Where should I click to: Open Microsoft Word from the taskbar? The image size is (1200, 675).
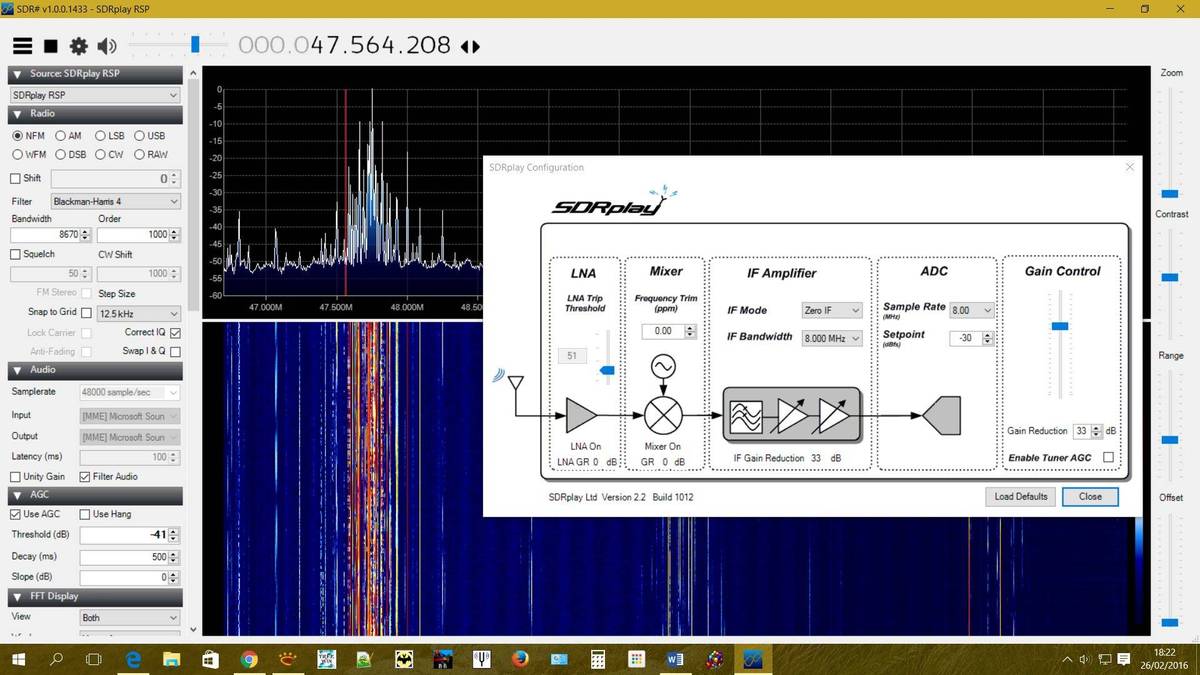click(674, 659)
